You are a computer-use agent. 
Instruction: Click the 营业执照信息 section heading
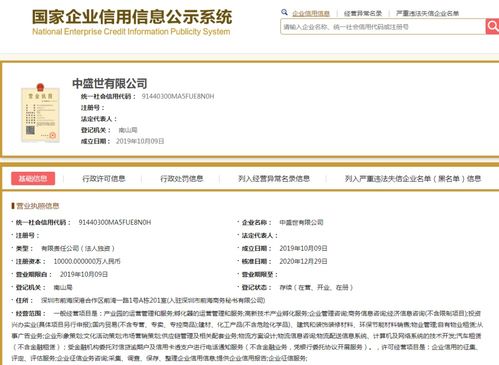[37, 206]
